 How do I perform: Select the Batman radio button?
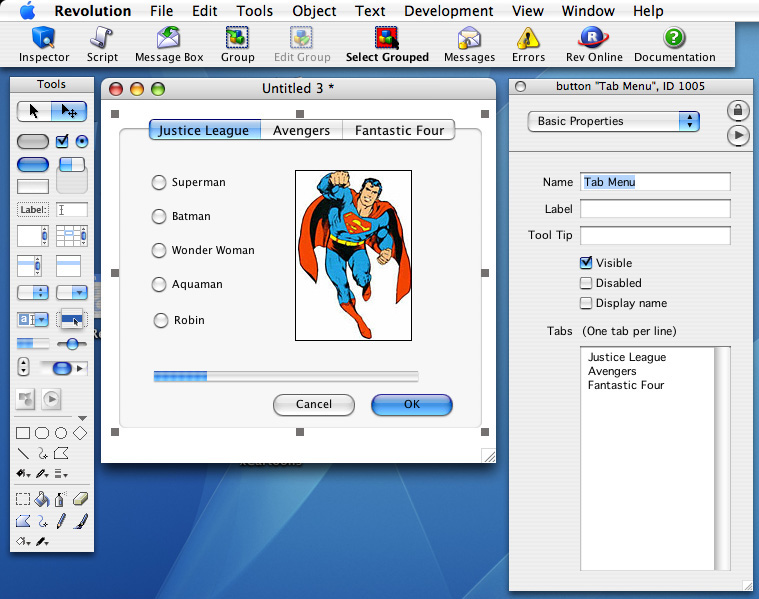click(159, 216)
